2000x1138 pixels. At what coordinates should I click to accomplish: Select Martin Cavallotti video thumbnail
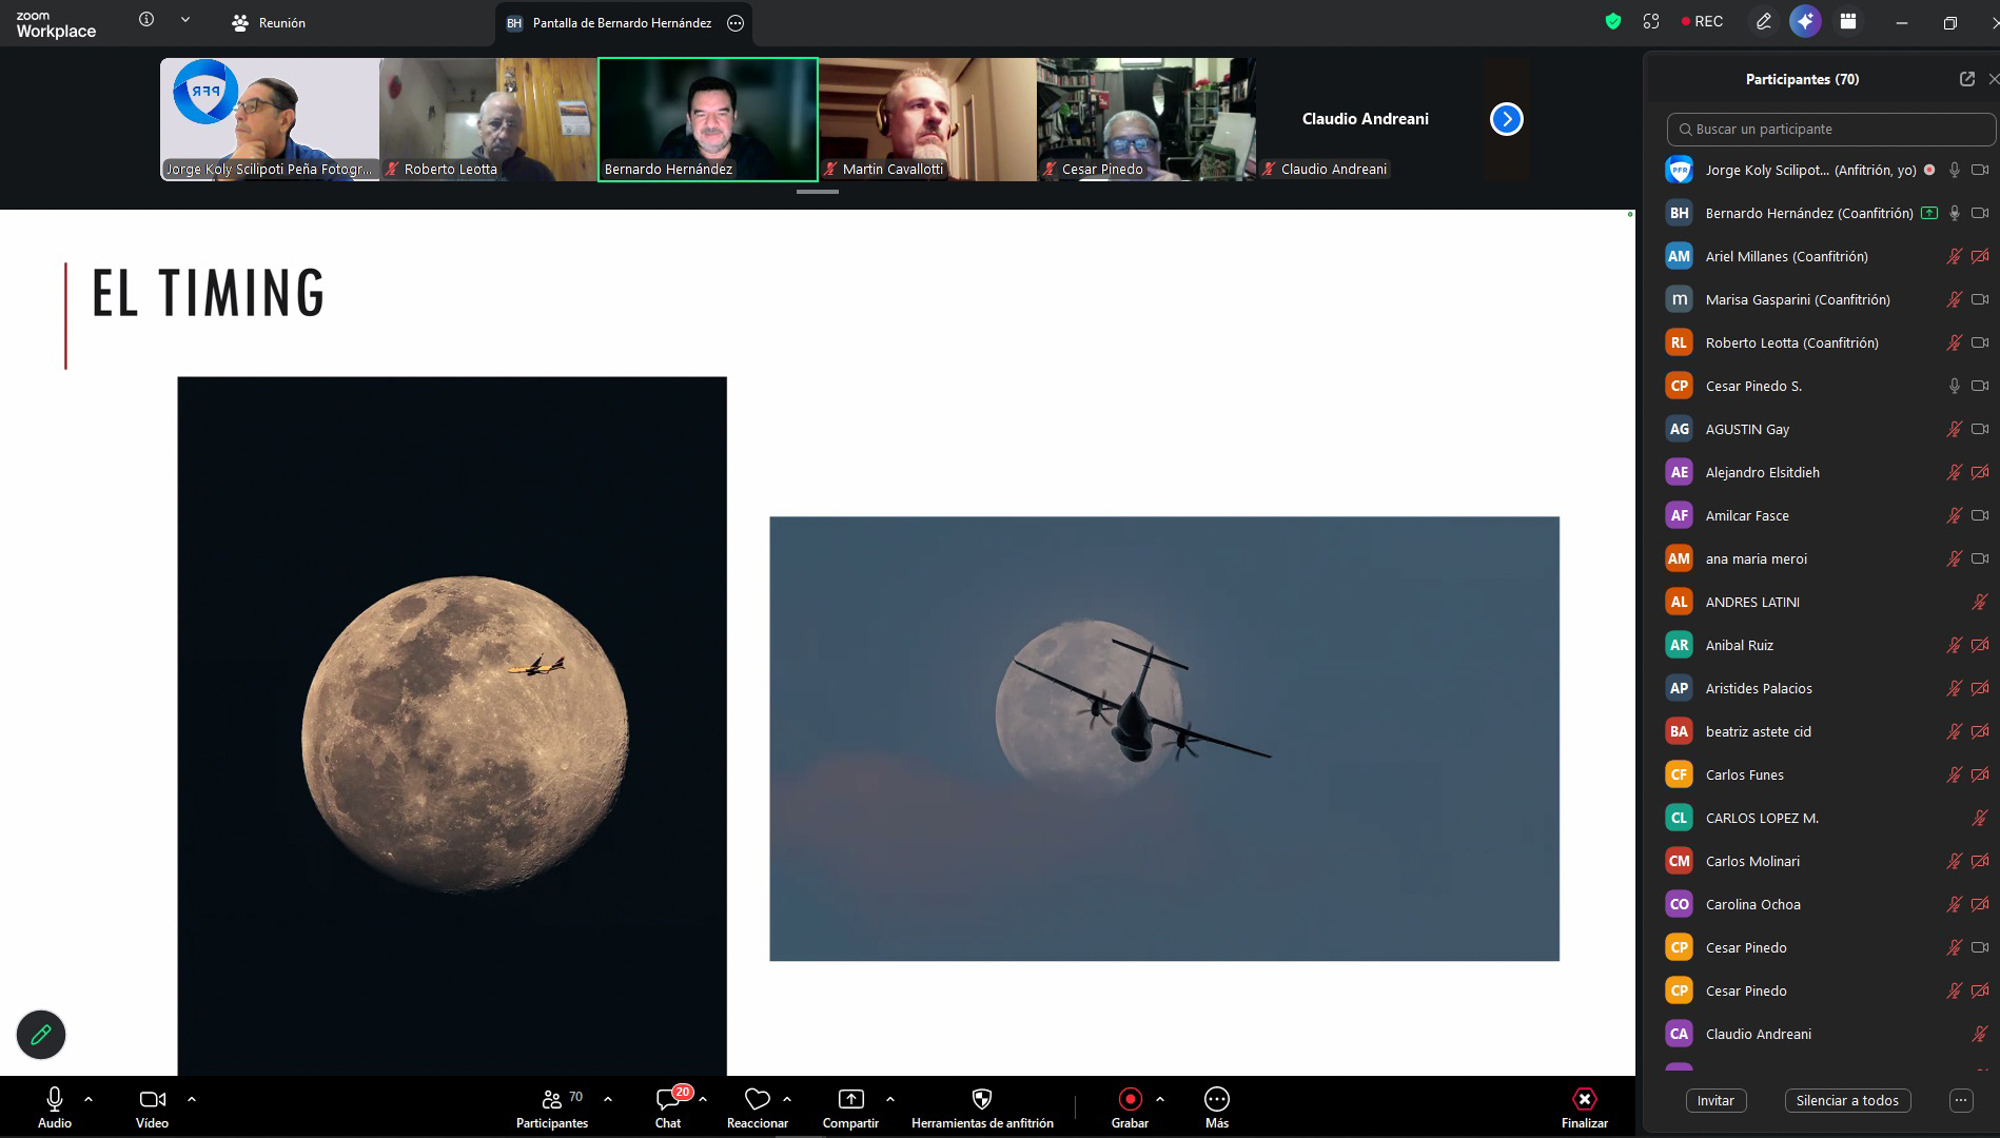pyautogui.click(x=927, y=119)
